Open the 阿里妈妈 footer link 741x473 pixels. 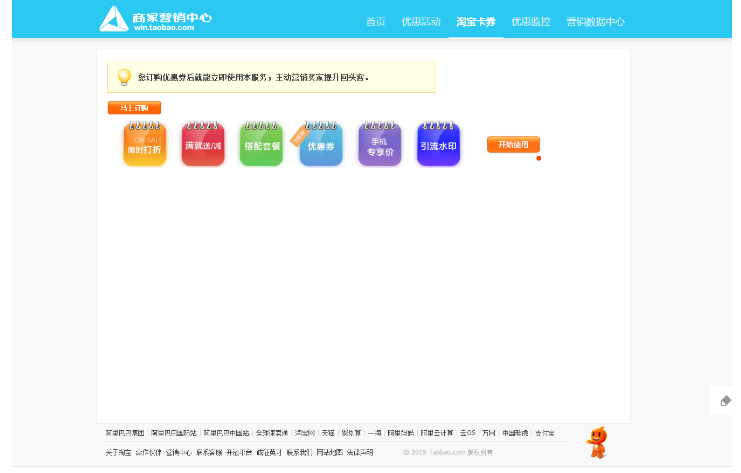401,433
